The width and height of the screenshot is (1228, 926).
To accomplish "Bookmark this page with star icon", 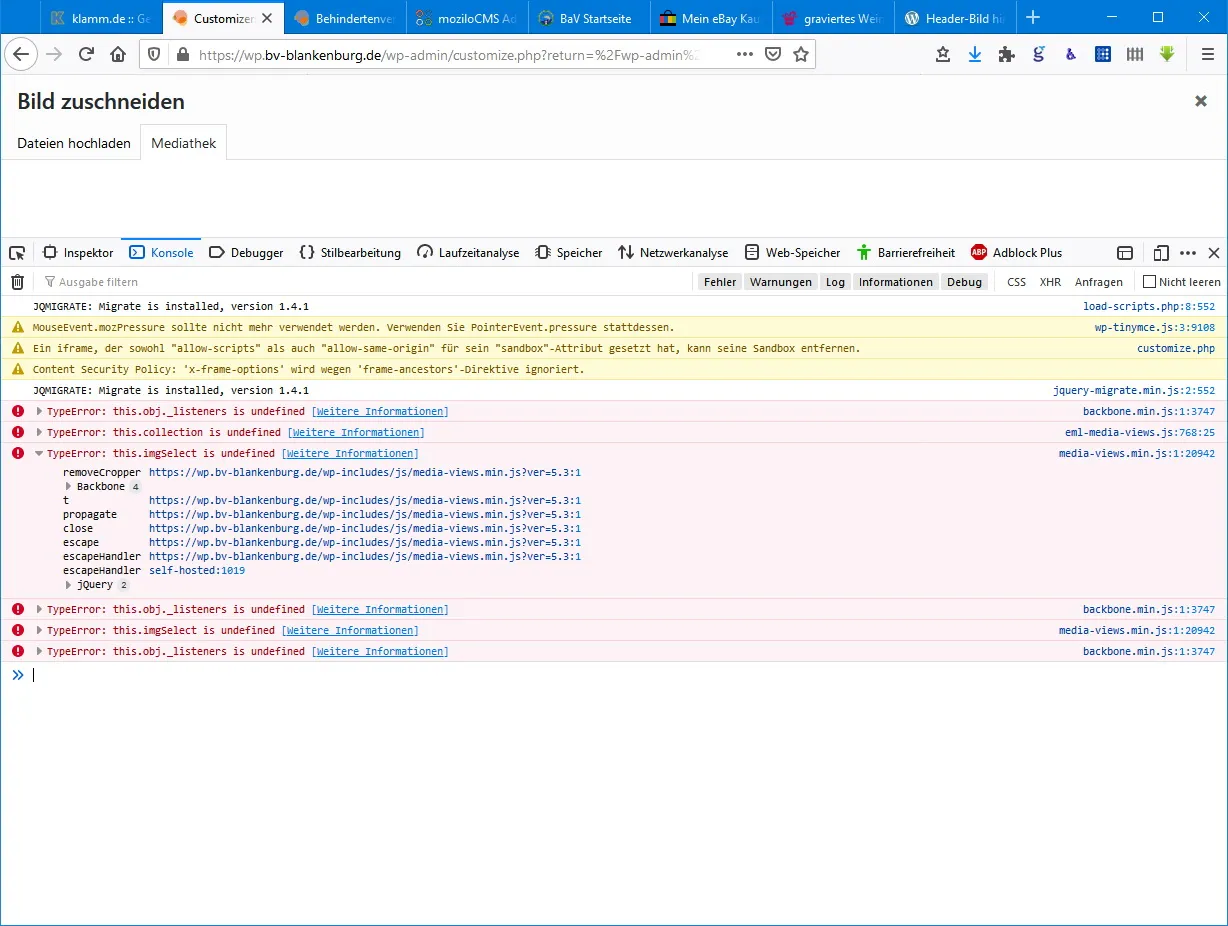I will click(801, 55).
